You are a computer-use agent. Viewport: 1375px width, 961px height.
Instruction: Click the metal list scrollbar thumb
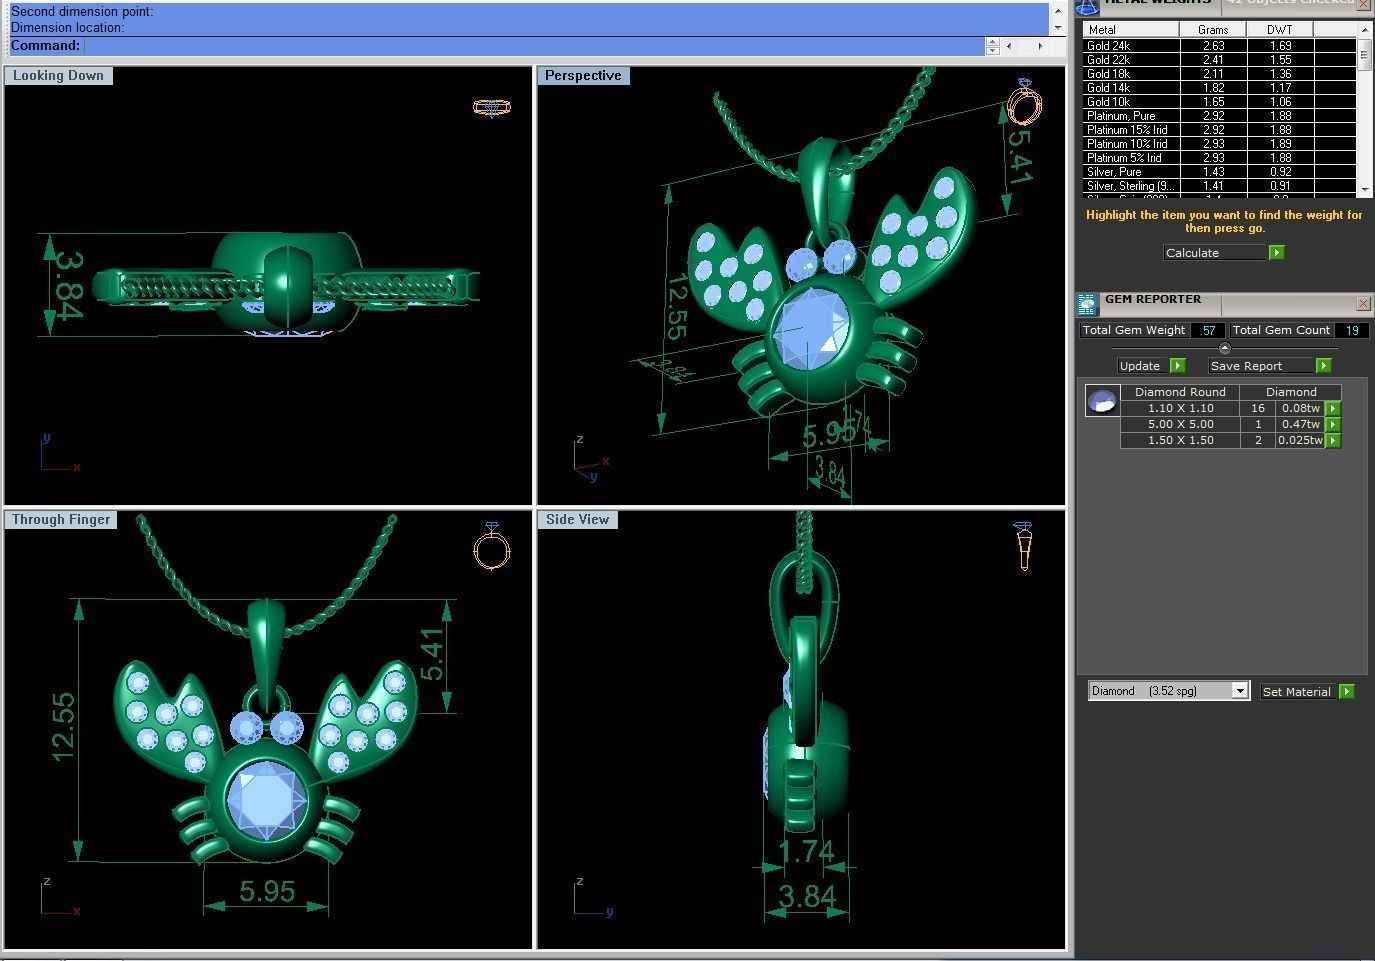pyautogui.click(x=1363, y=55)
